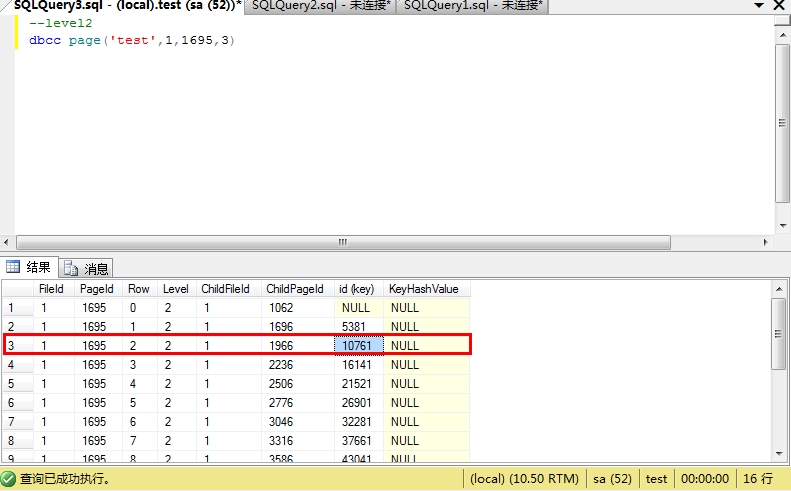
Task: Open the 结果 results tab
Action: pos(29,267)
